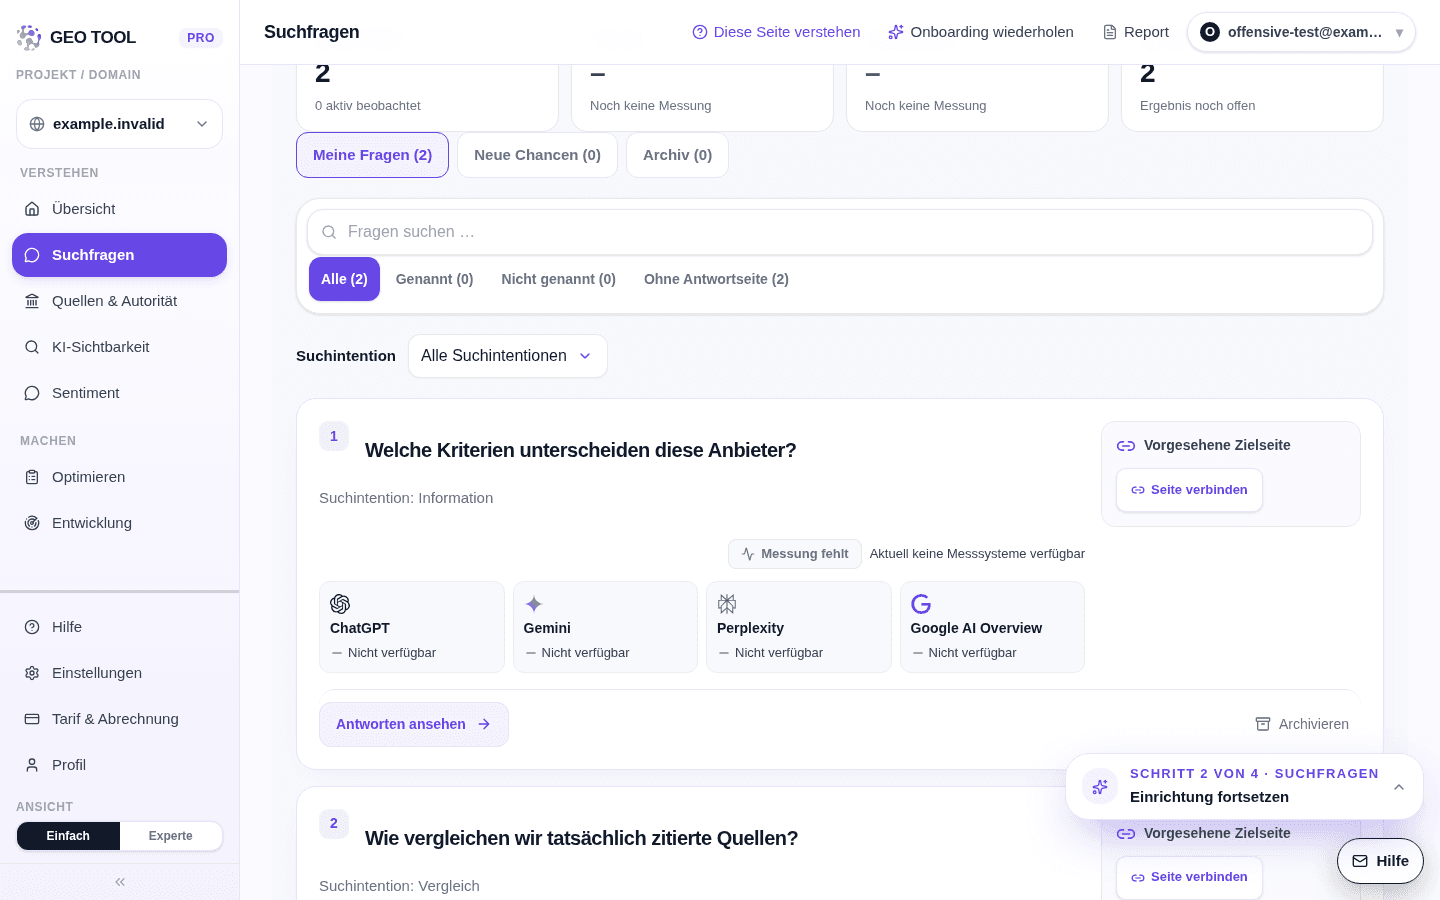Select the Alle (2) filter
Image resolution: width=1440 pixels, height=900 pixels.
pyautogui.click(x=344, y=279)
